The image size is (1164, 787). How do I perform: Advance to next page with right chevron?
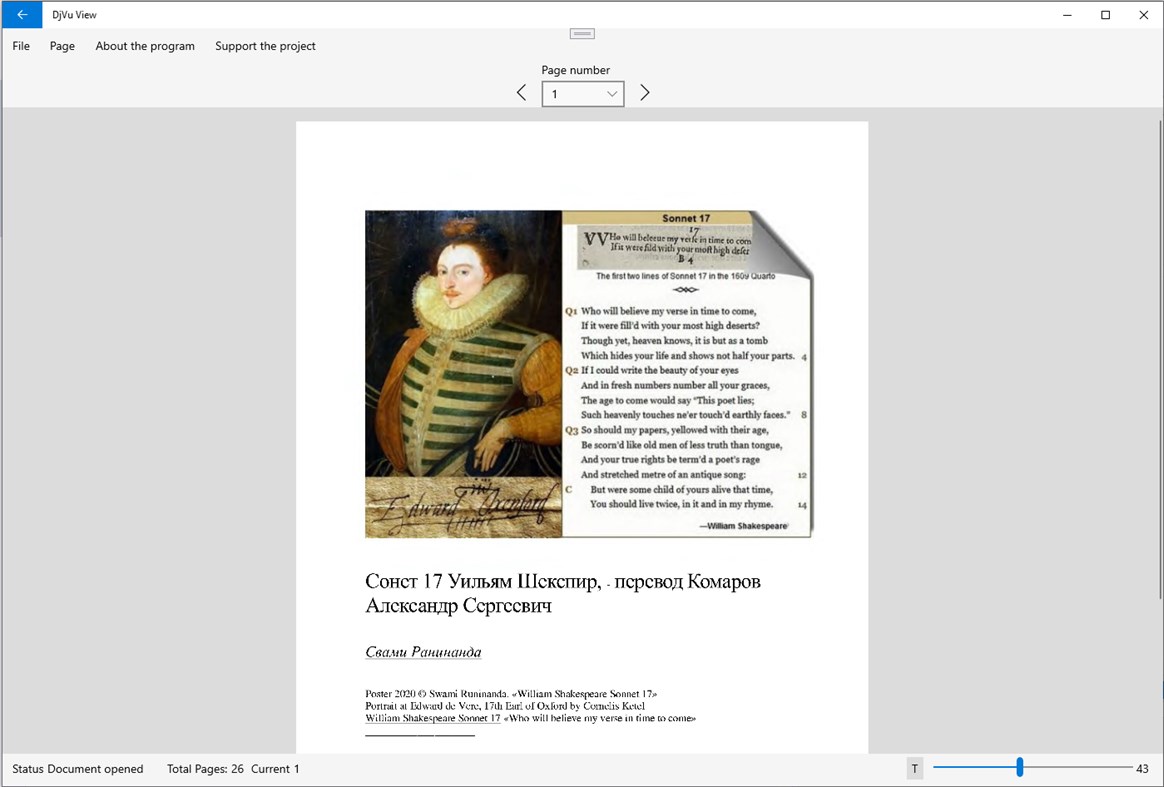point(645,93)
